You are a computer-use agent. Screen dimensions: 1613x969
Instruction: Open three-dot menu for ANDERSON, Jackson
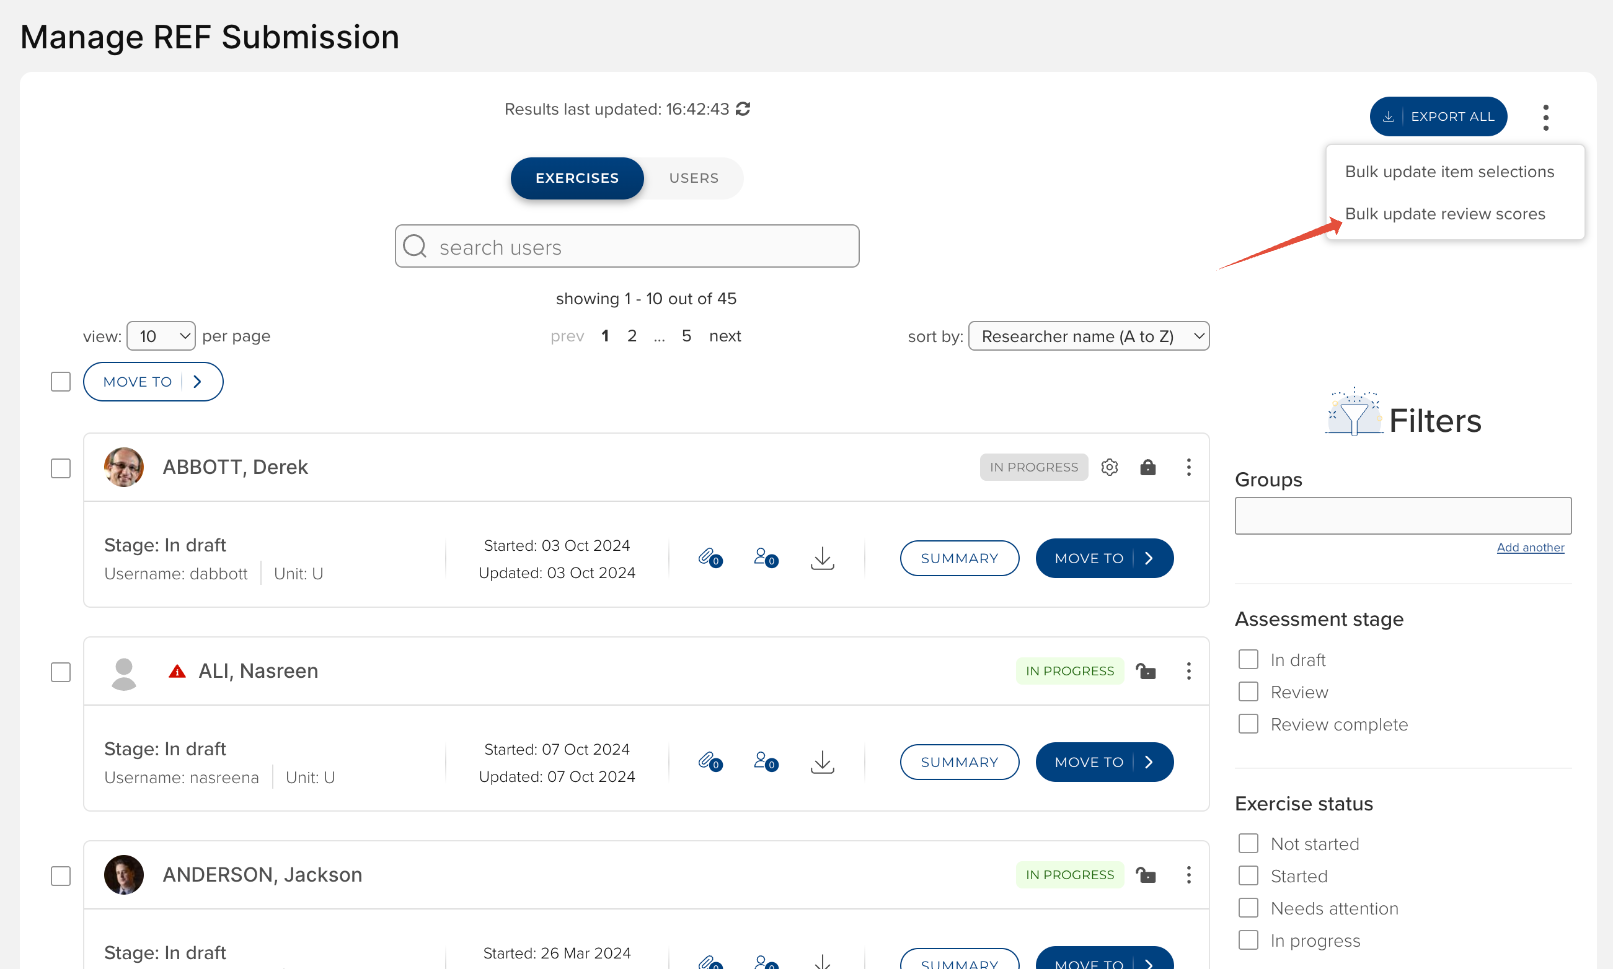tap(1188, 875)
